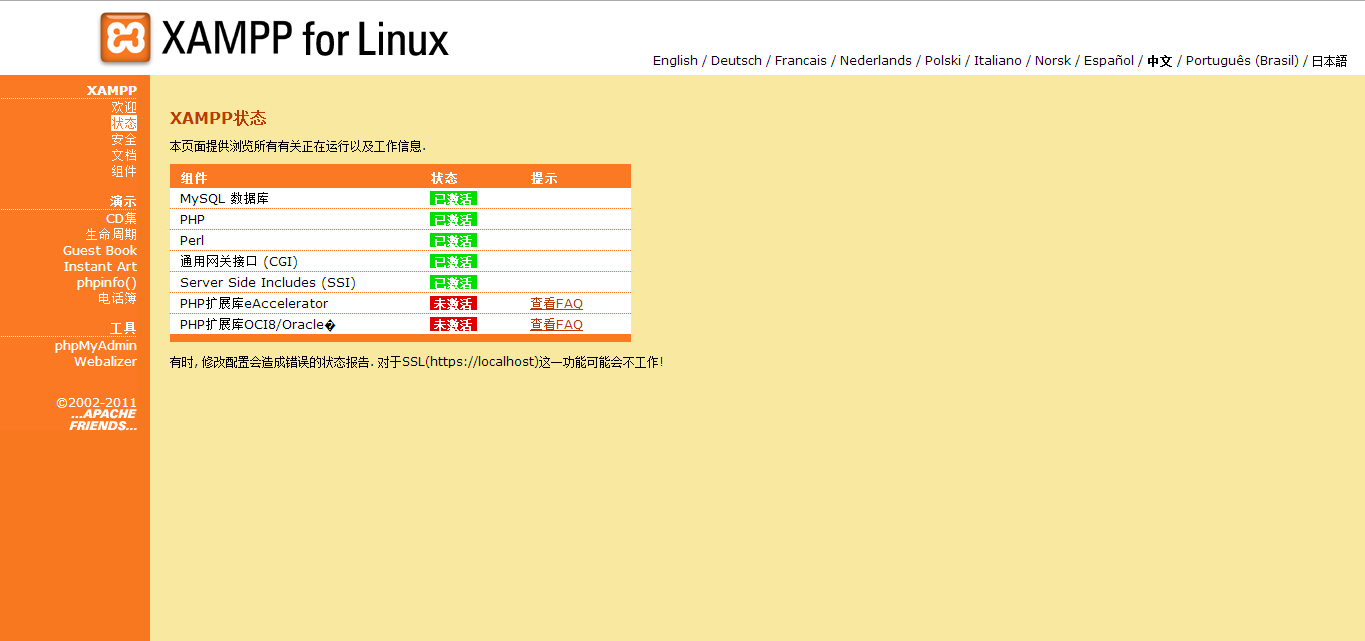Switch language to Español
Screen dimensions: 1365x641
pyautogui.click(x=1109, y=61)
